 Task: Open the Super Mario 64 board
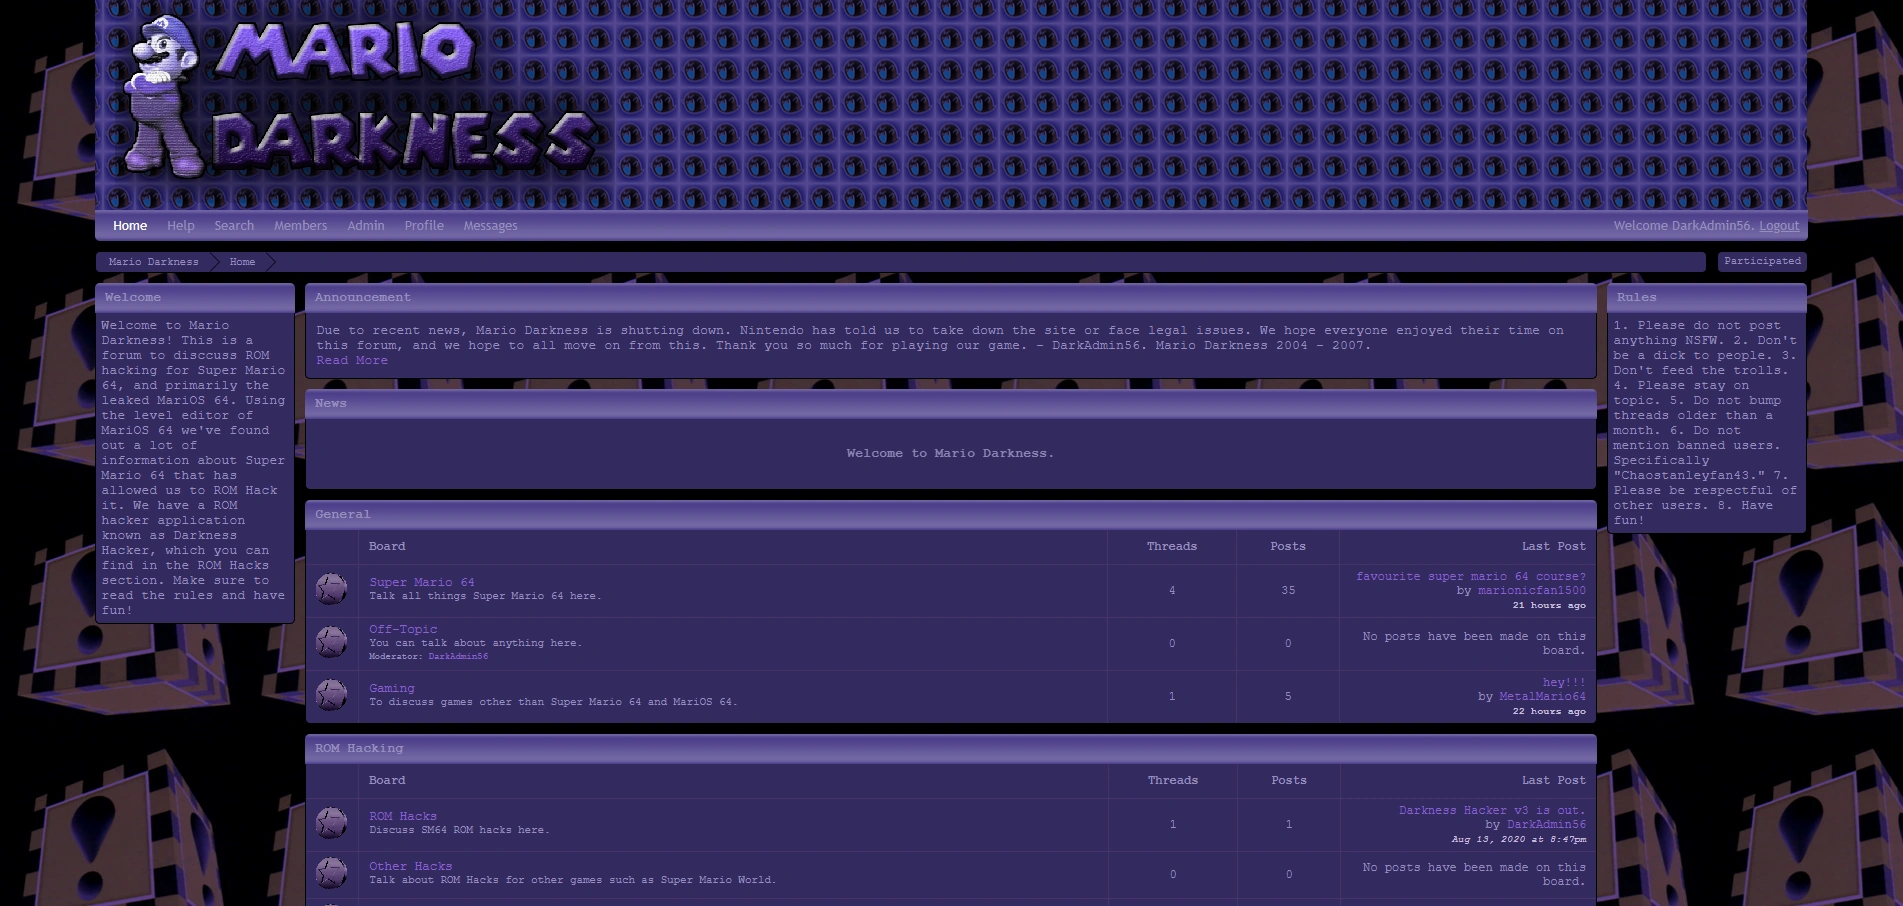(422, 582)
